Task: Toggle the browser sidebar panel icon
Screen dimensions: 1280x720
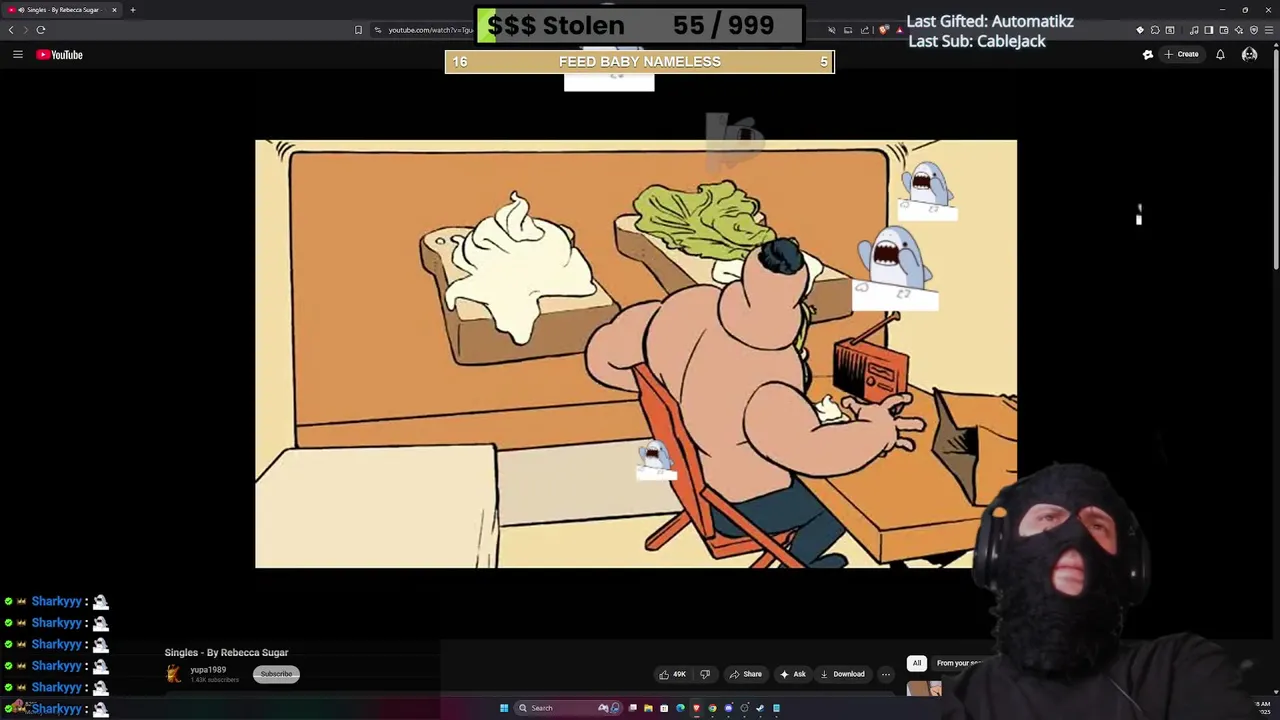Action: coord(1208,30)
